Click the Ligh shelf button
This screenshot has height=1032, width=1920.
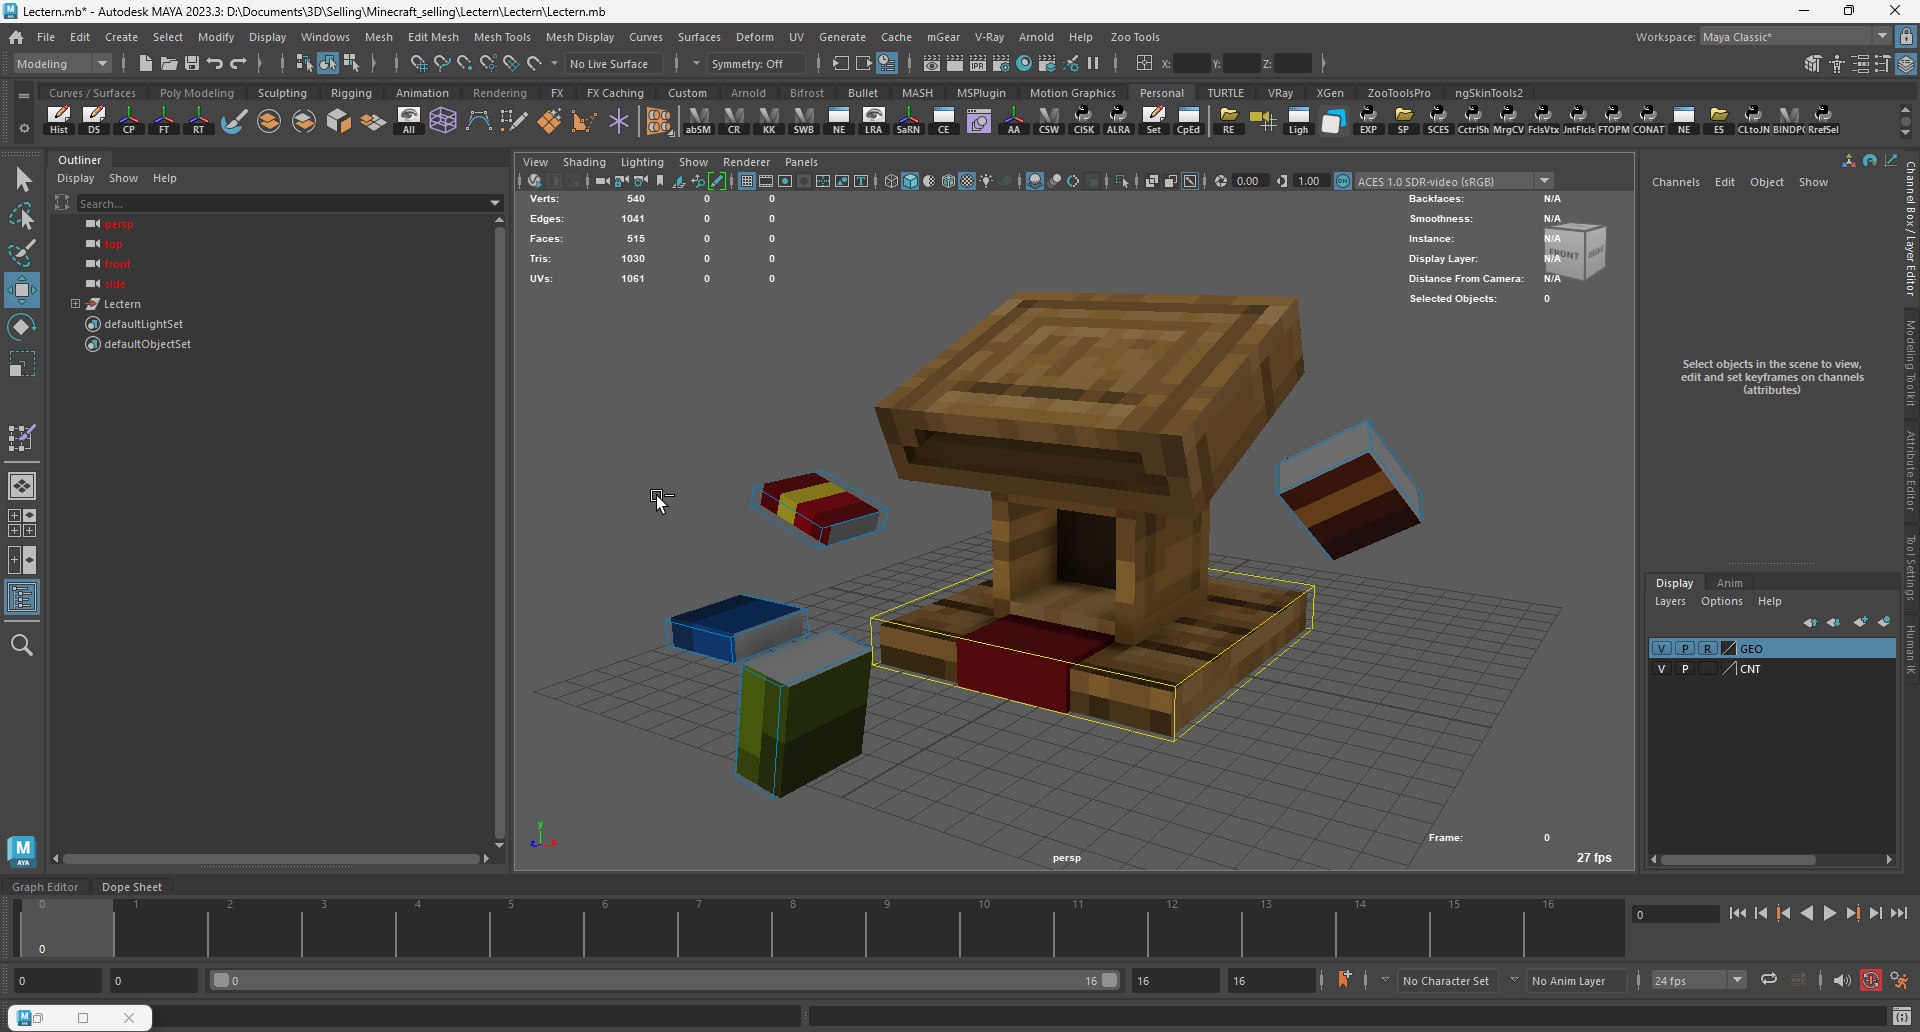click(1298, 120)
